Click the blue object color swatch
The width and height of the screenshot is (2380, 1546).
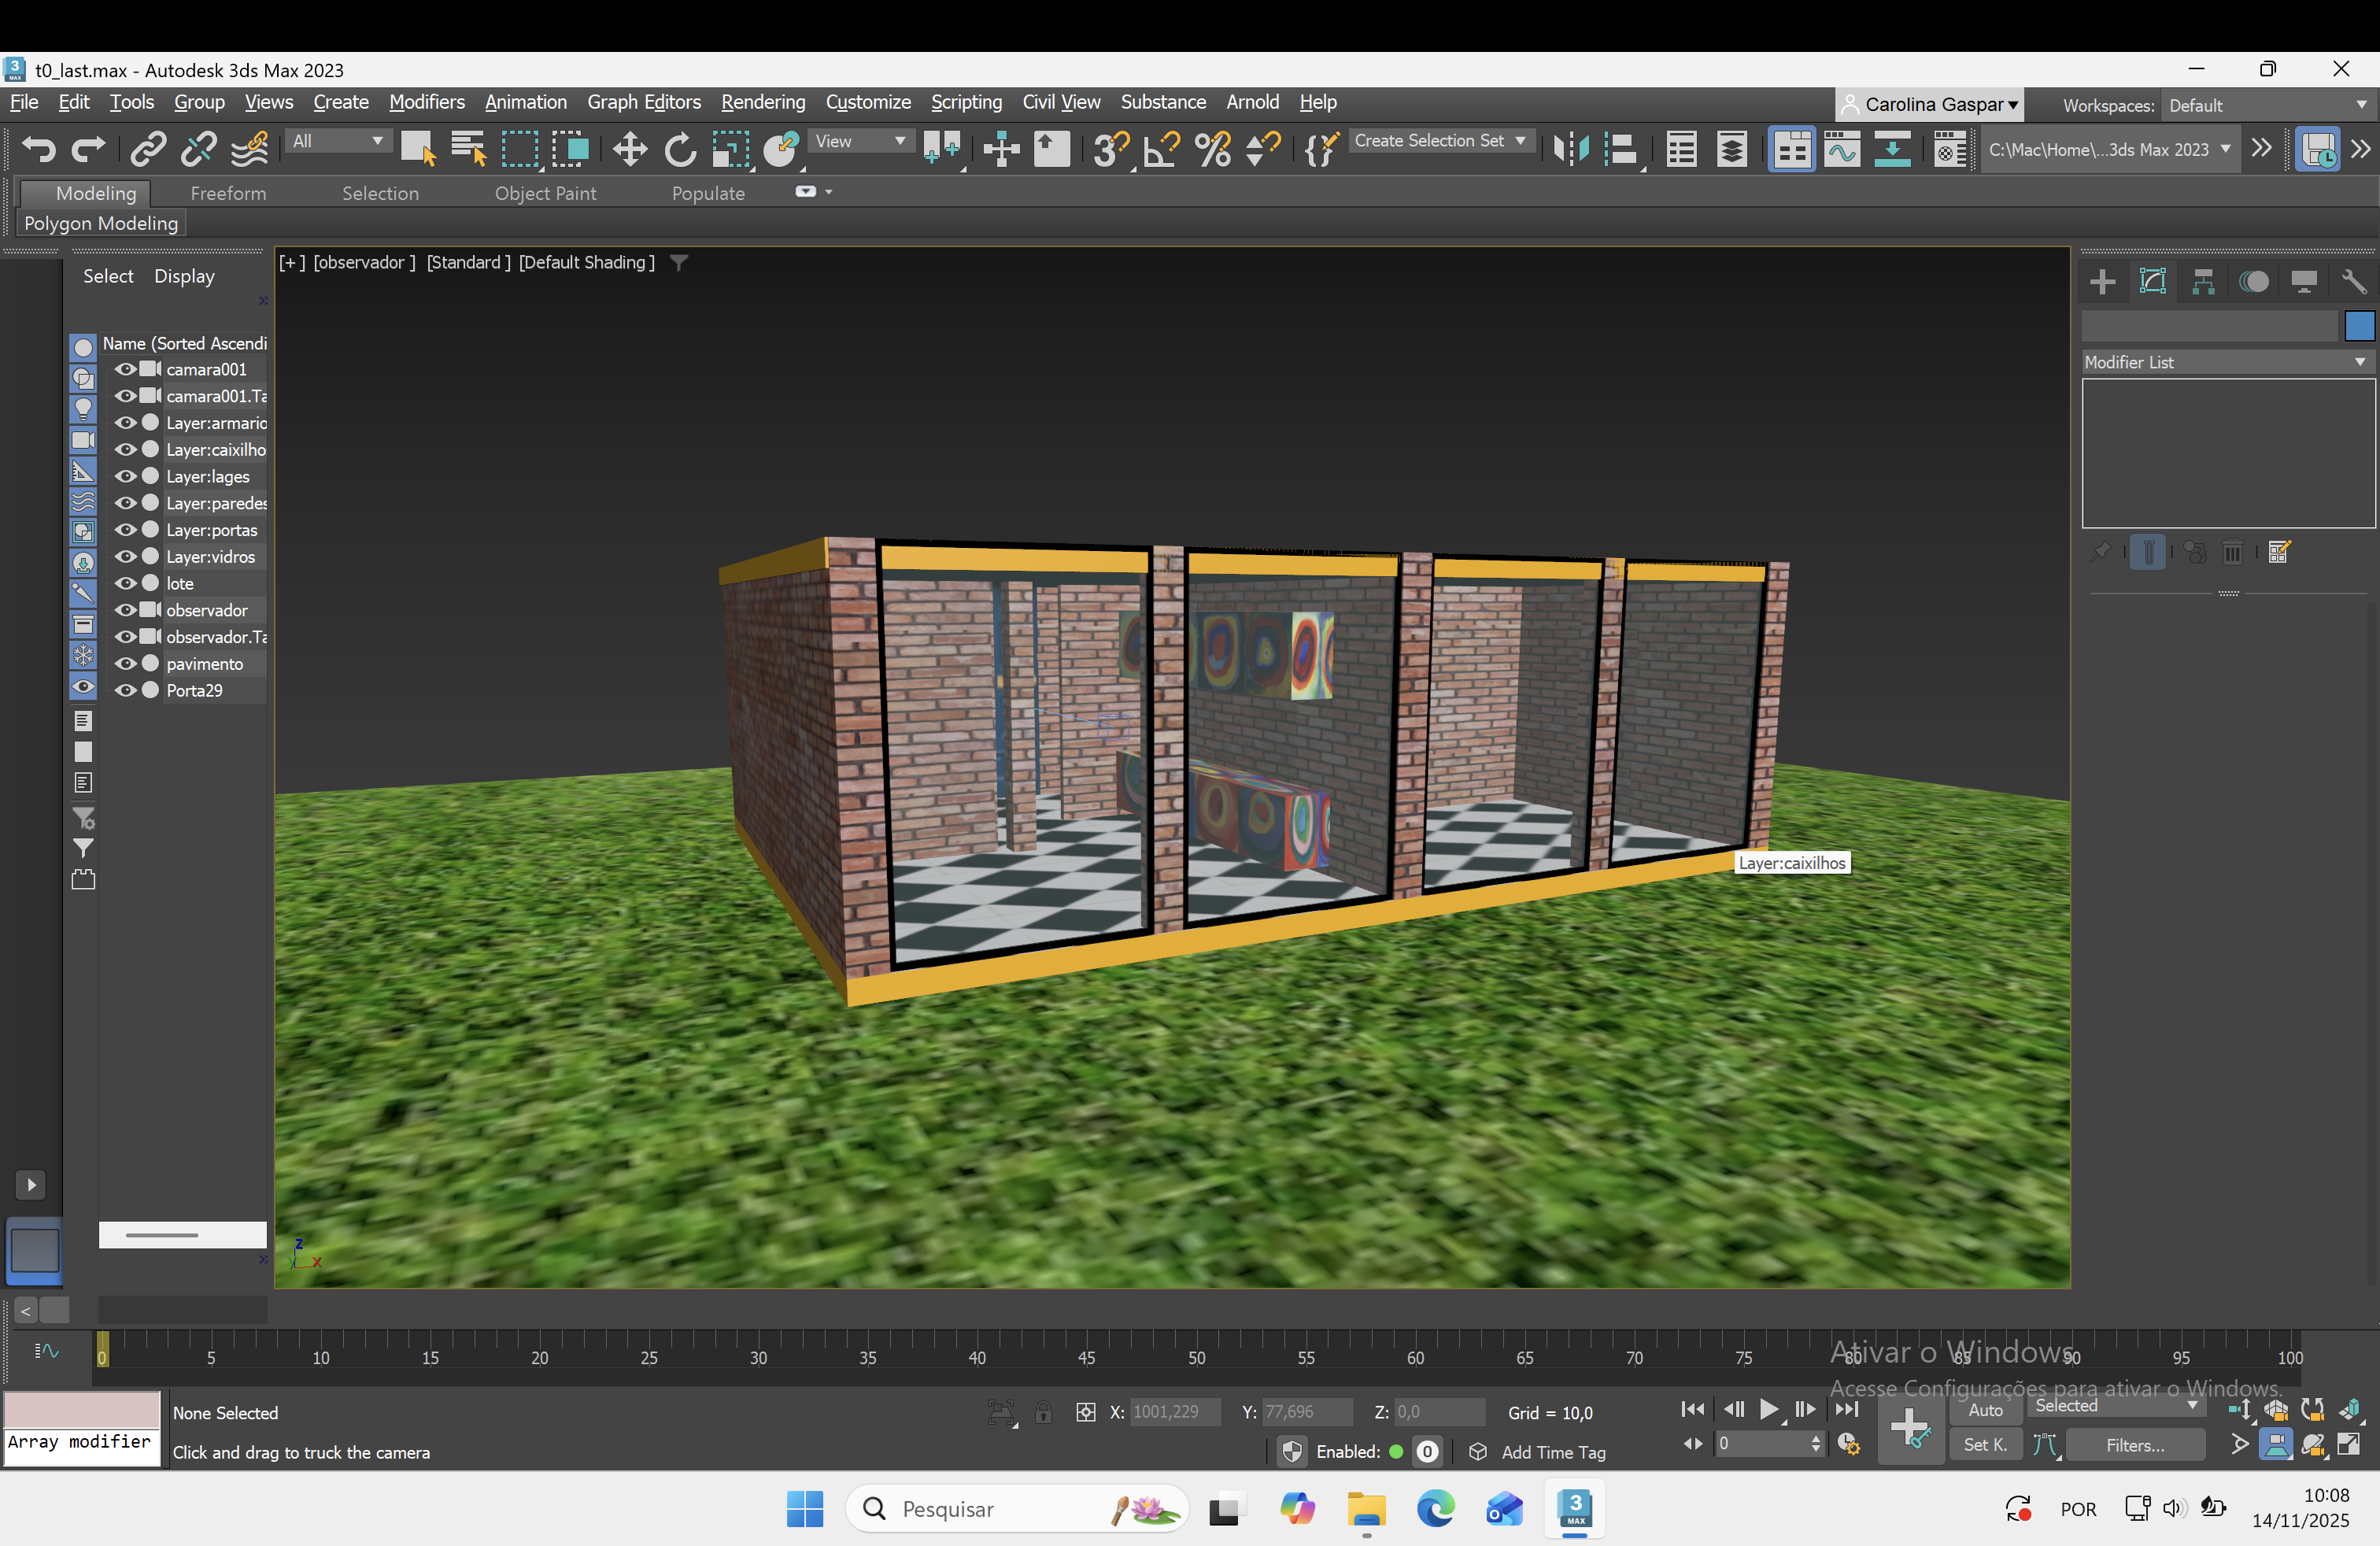click(2359, 326)
